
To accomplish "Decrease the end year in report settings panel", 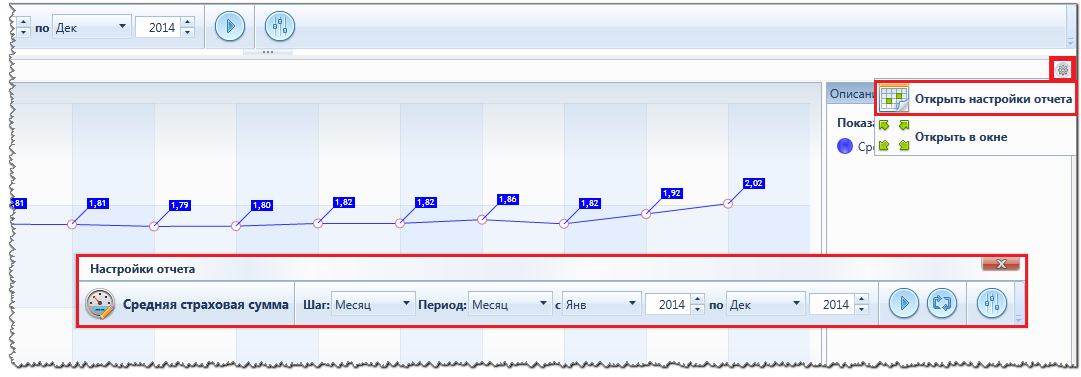I will click(x=862, y=309).
